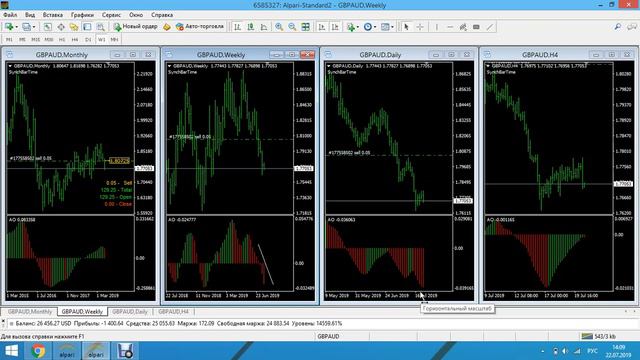640x360 pixels.
Task: Click the chat bubbles icon at top right
Action: [x=632, y=27]
